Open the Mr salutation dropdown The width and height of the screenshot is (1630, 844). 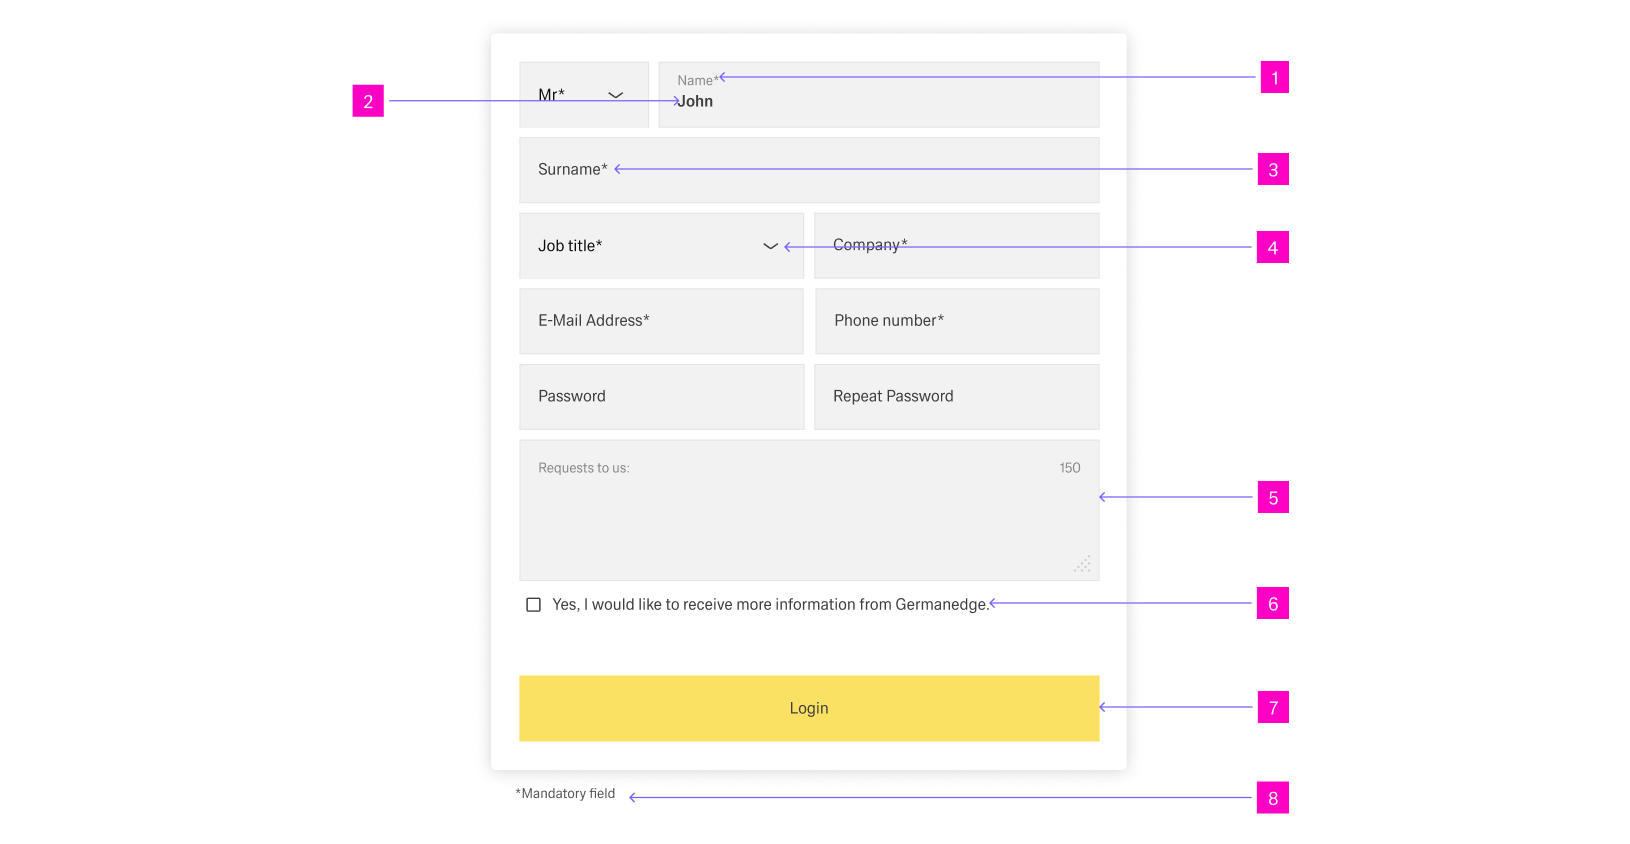pos(584,95)
